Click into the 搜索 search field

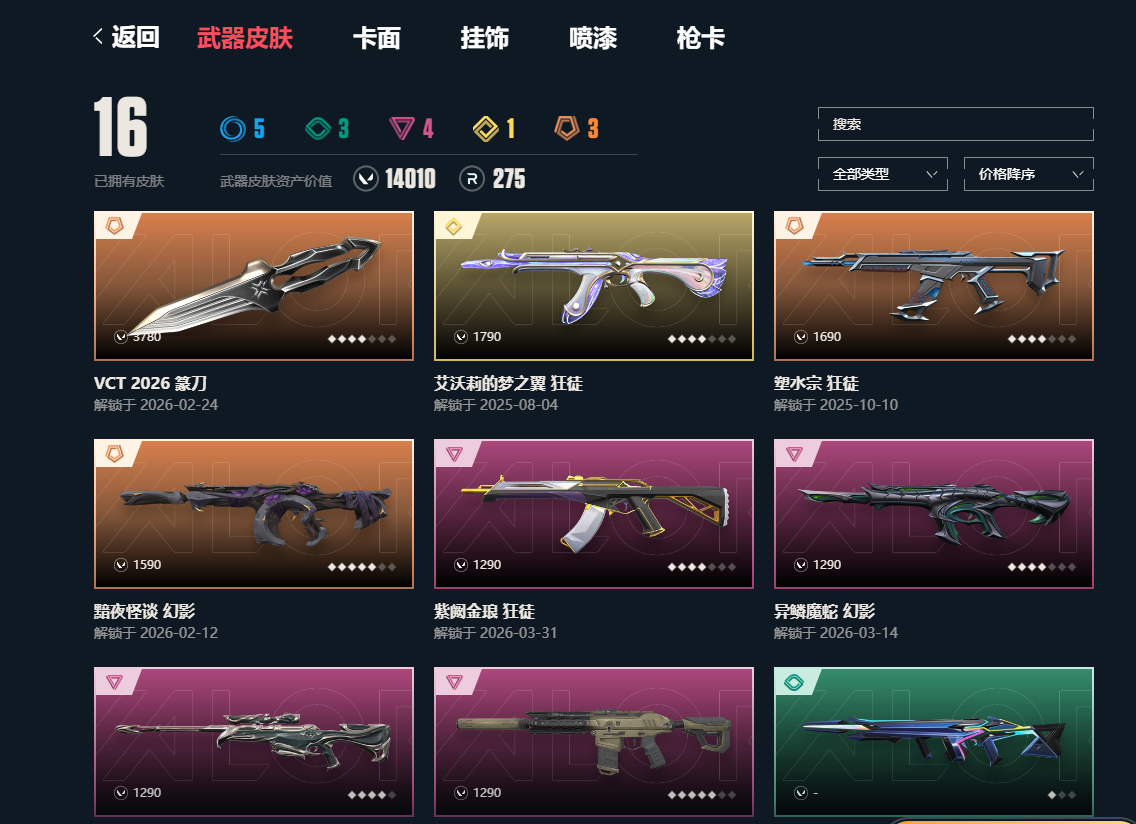pyautogui.click(x=956, y=124)
